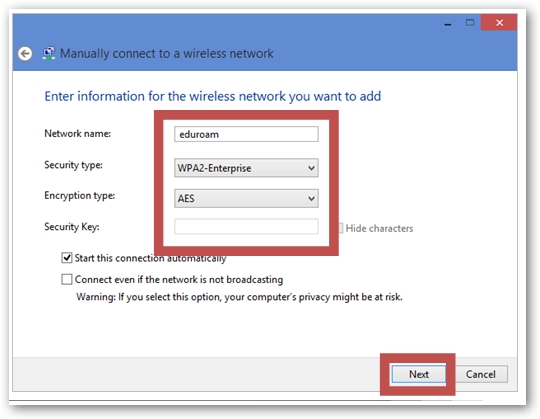Click the privacy warning text
Image resolution: width=540 pixels, height=419 pixels.
(239, 297)
